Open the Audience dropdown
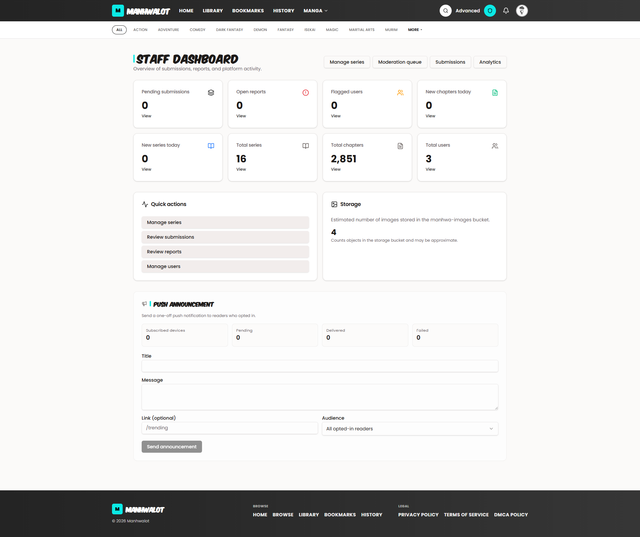The height and width of the screenshot is (537, 640). 410,428
